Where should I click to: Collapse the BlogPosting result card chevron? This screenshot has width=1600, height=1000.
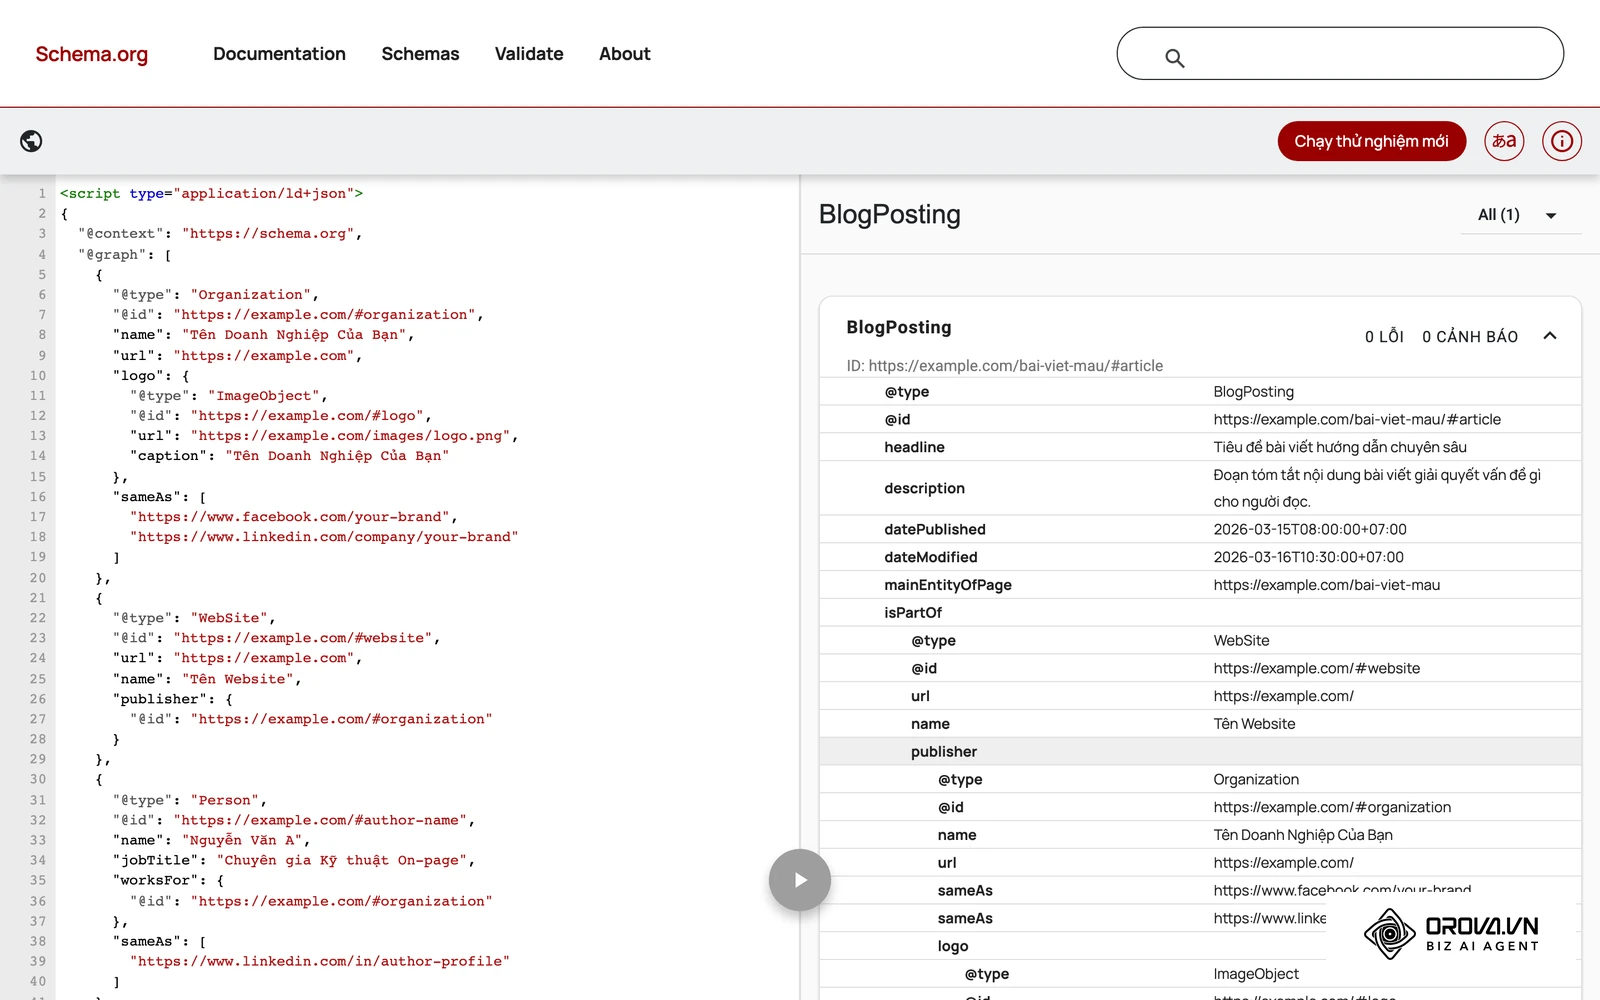pos(1550,336)
